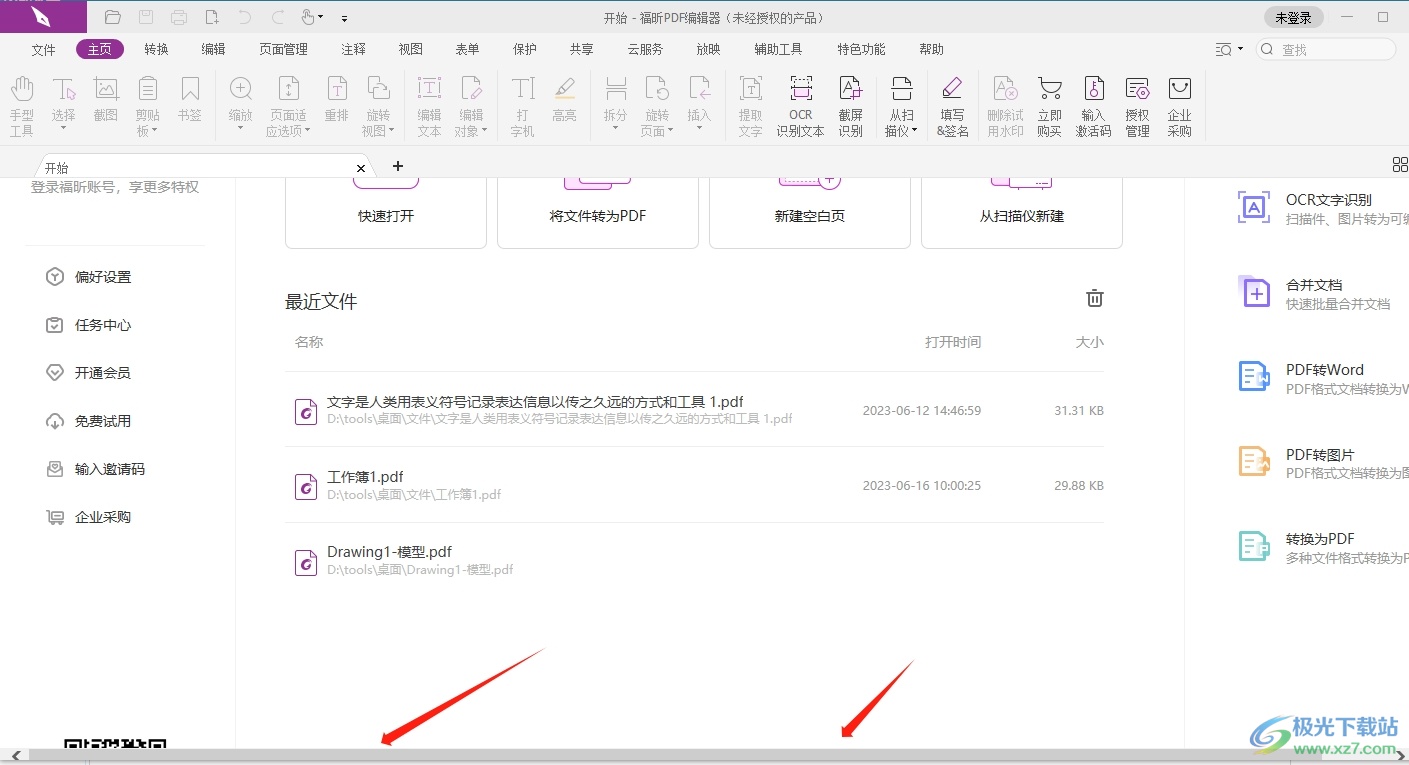Click the 企业采购 ribbon icon
1409x765 pixels.
coord(1180,106)
